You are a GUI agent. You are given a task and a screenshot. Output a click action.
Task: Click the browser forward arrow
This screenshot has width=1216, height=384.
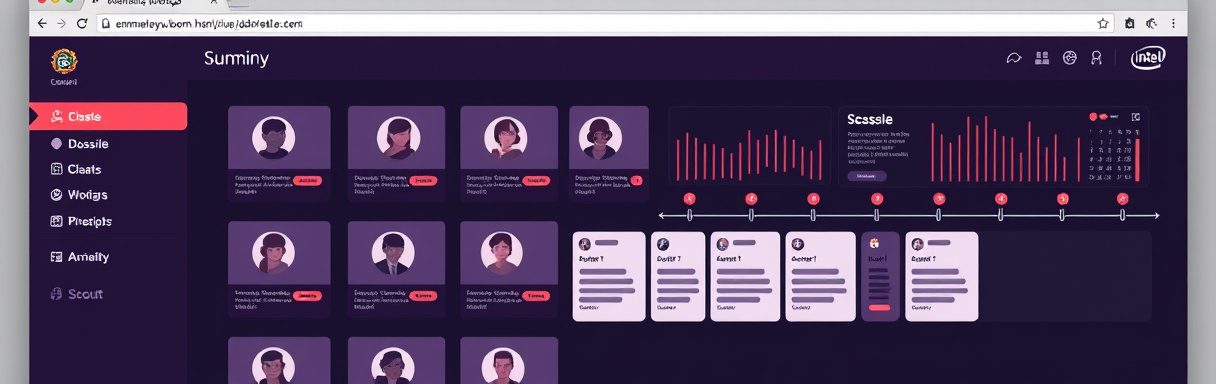[61, 22]
